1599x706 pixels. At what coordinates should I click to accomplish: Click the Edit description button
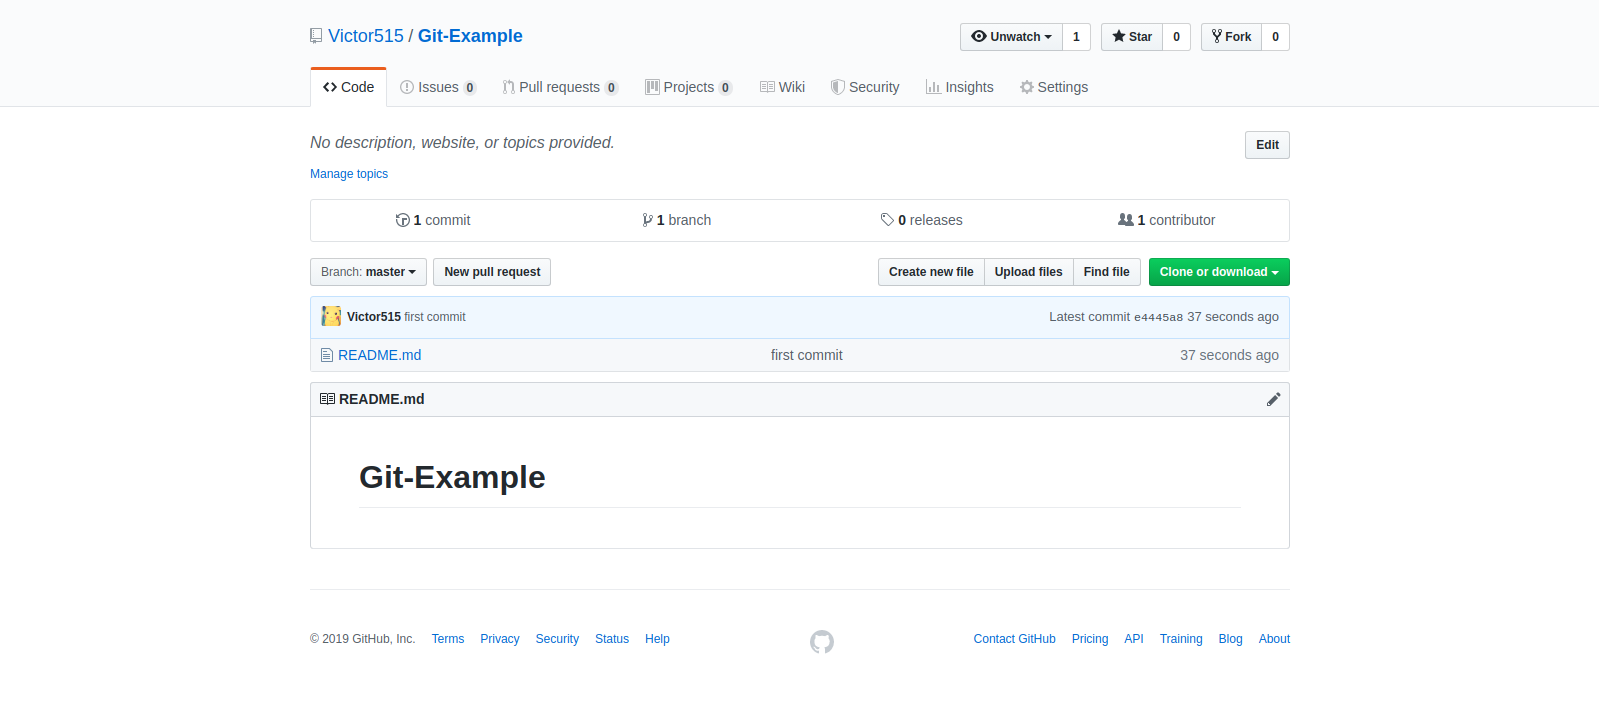(1267, 145)
